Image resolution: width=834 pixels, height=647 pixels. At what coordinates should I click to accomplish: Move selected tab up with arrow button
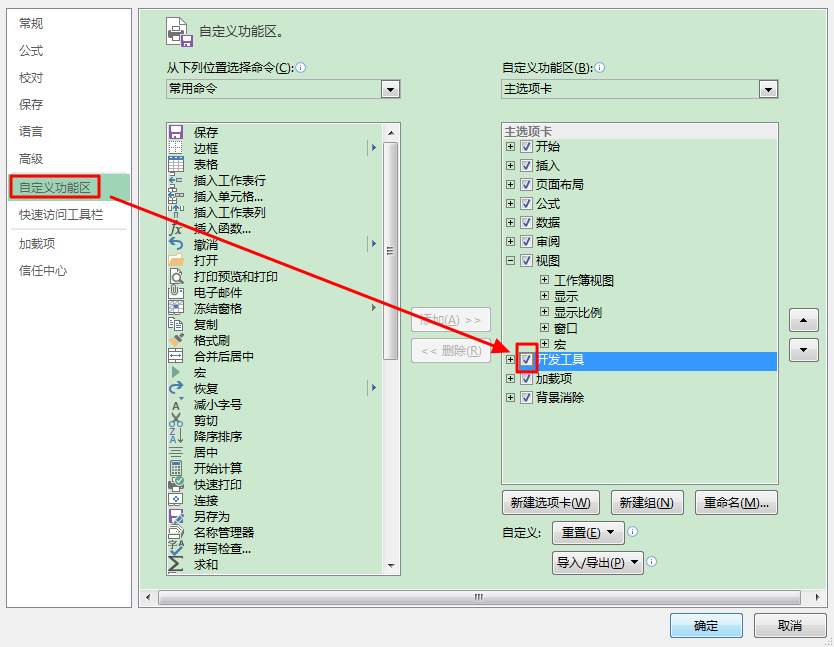coord(803,320)
